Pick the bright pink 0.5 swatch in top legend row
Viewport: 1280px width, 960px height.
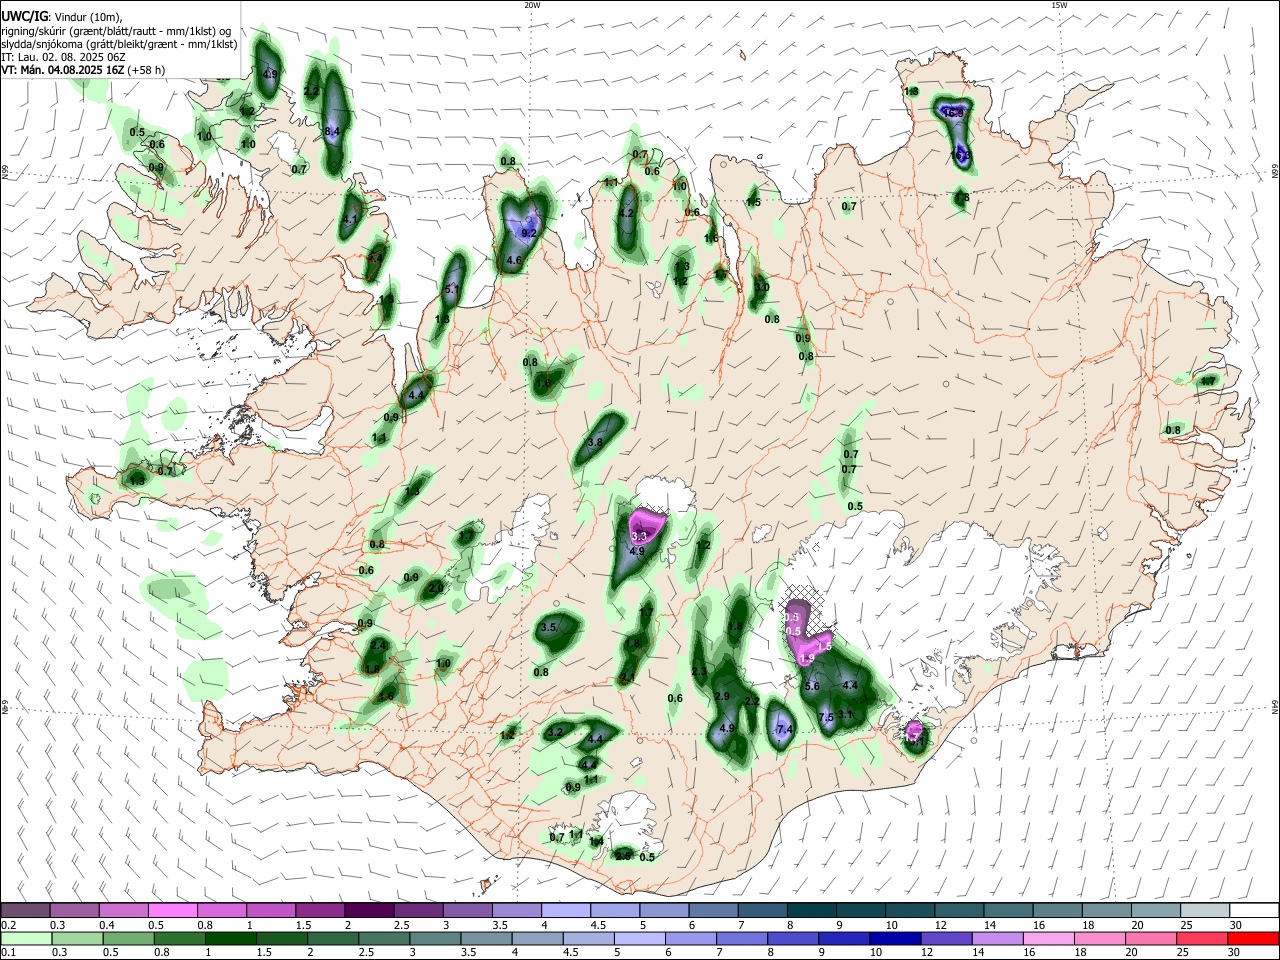point(172,911)
